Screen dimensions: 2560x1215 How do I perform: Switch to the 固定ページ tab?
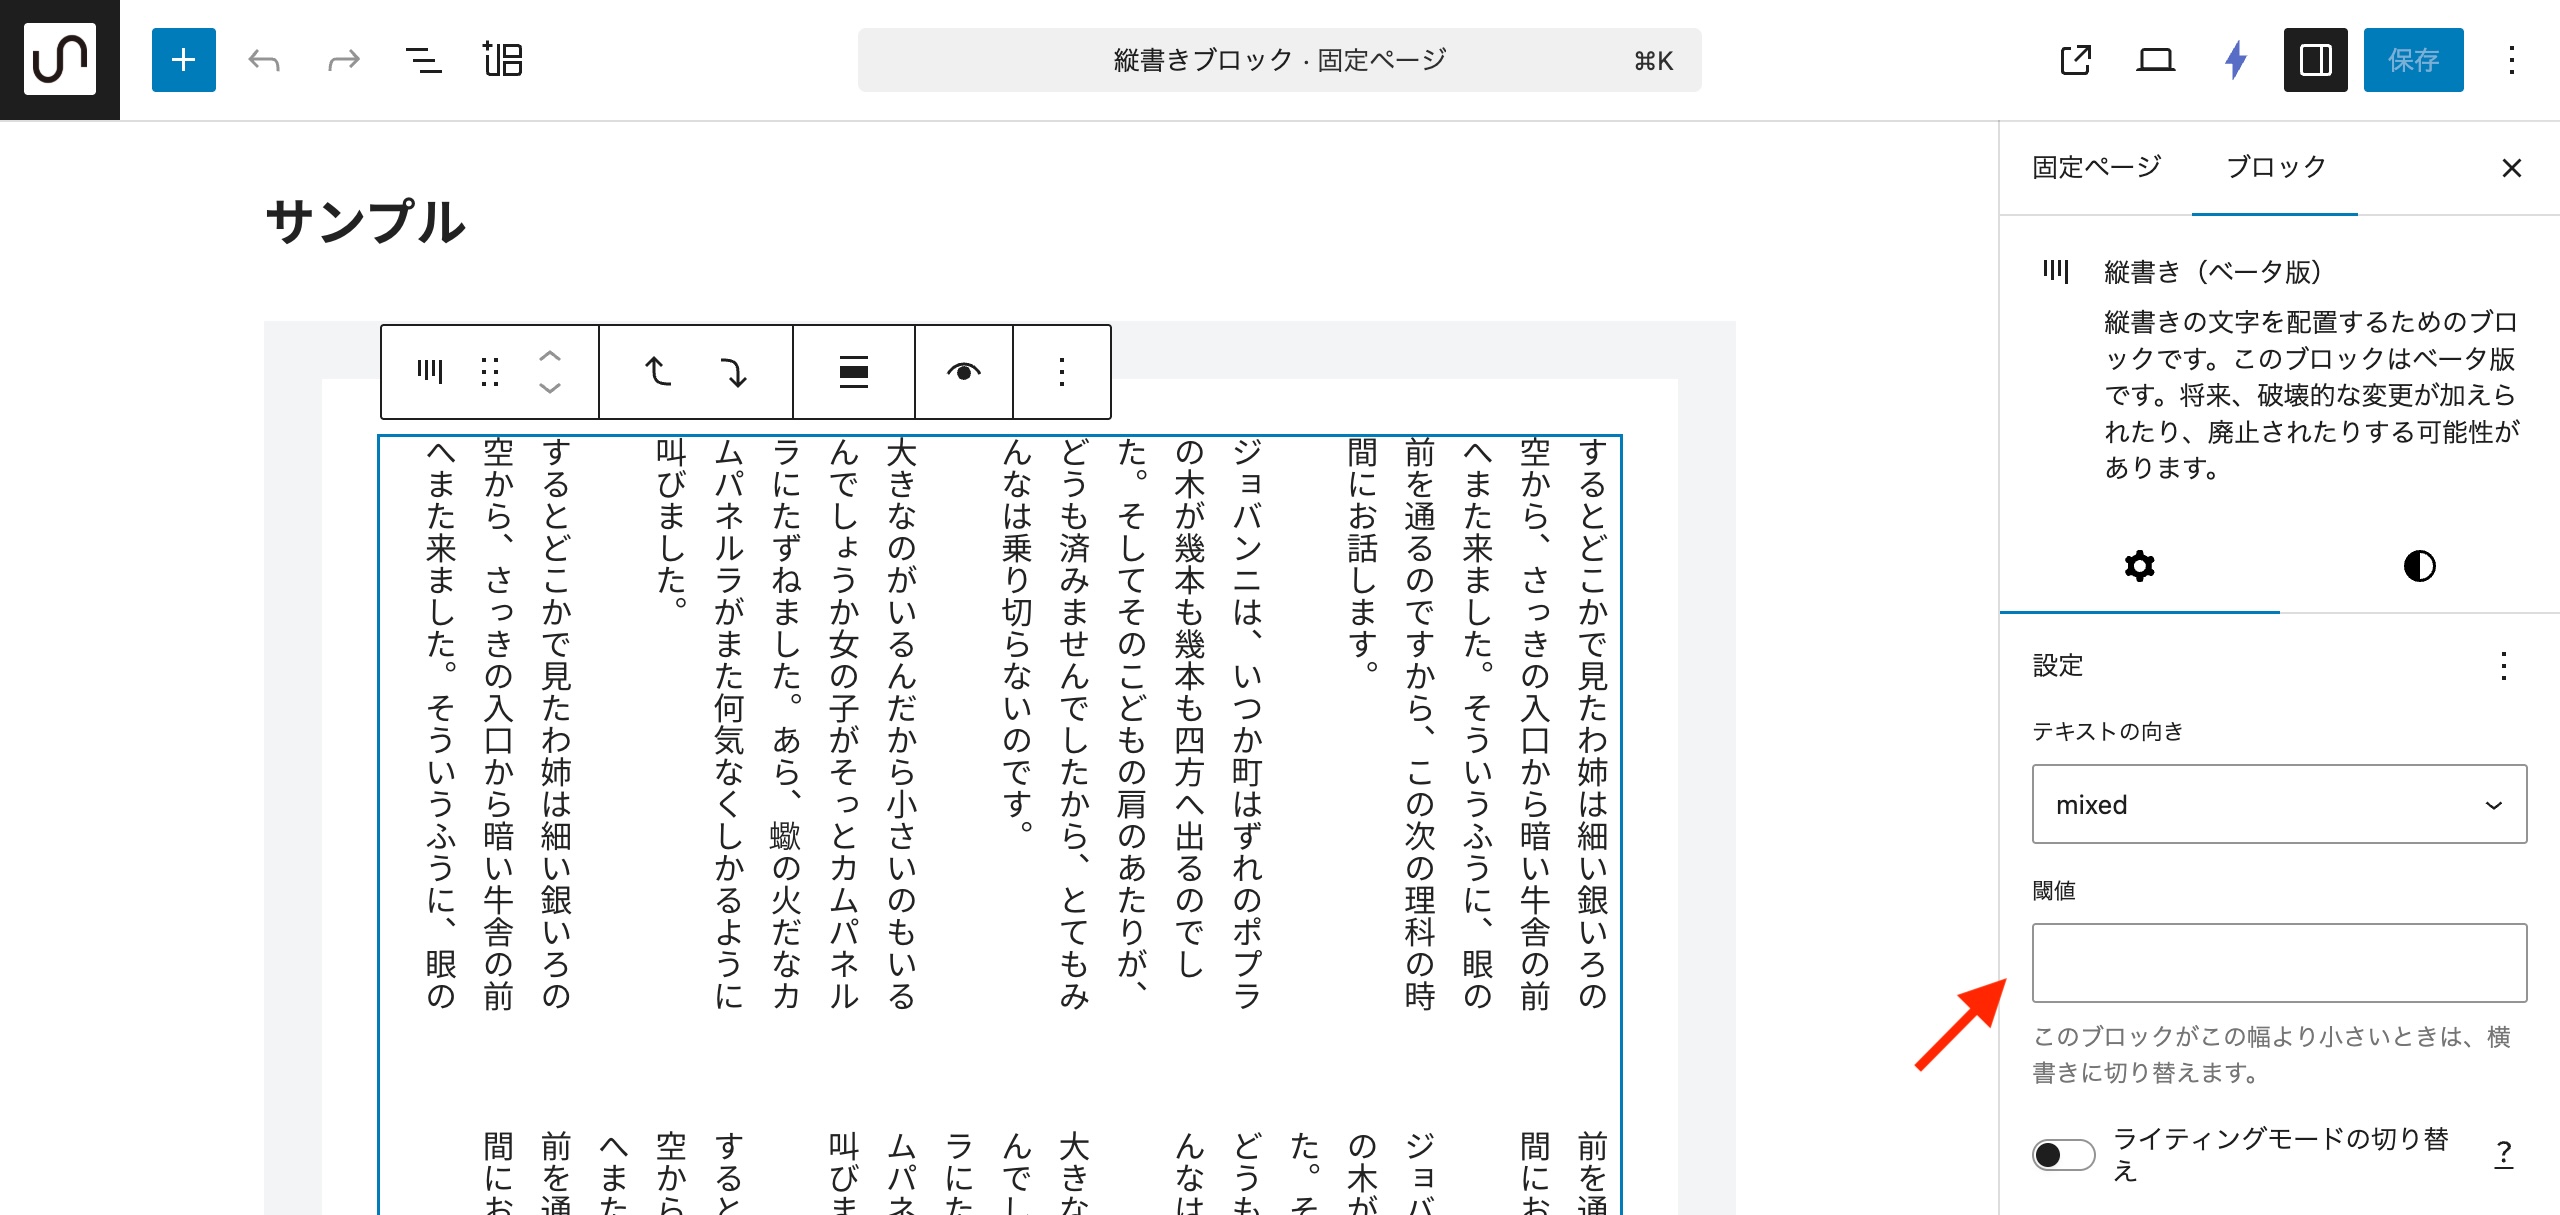[2096, 167]
